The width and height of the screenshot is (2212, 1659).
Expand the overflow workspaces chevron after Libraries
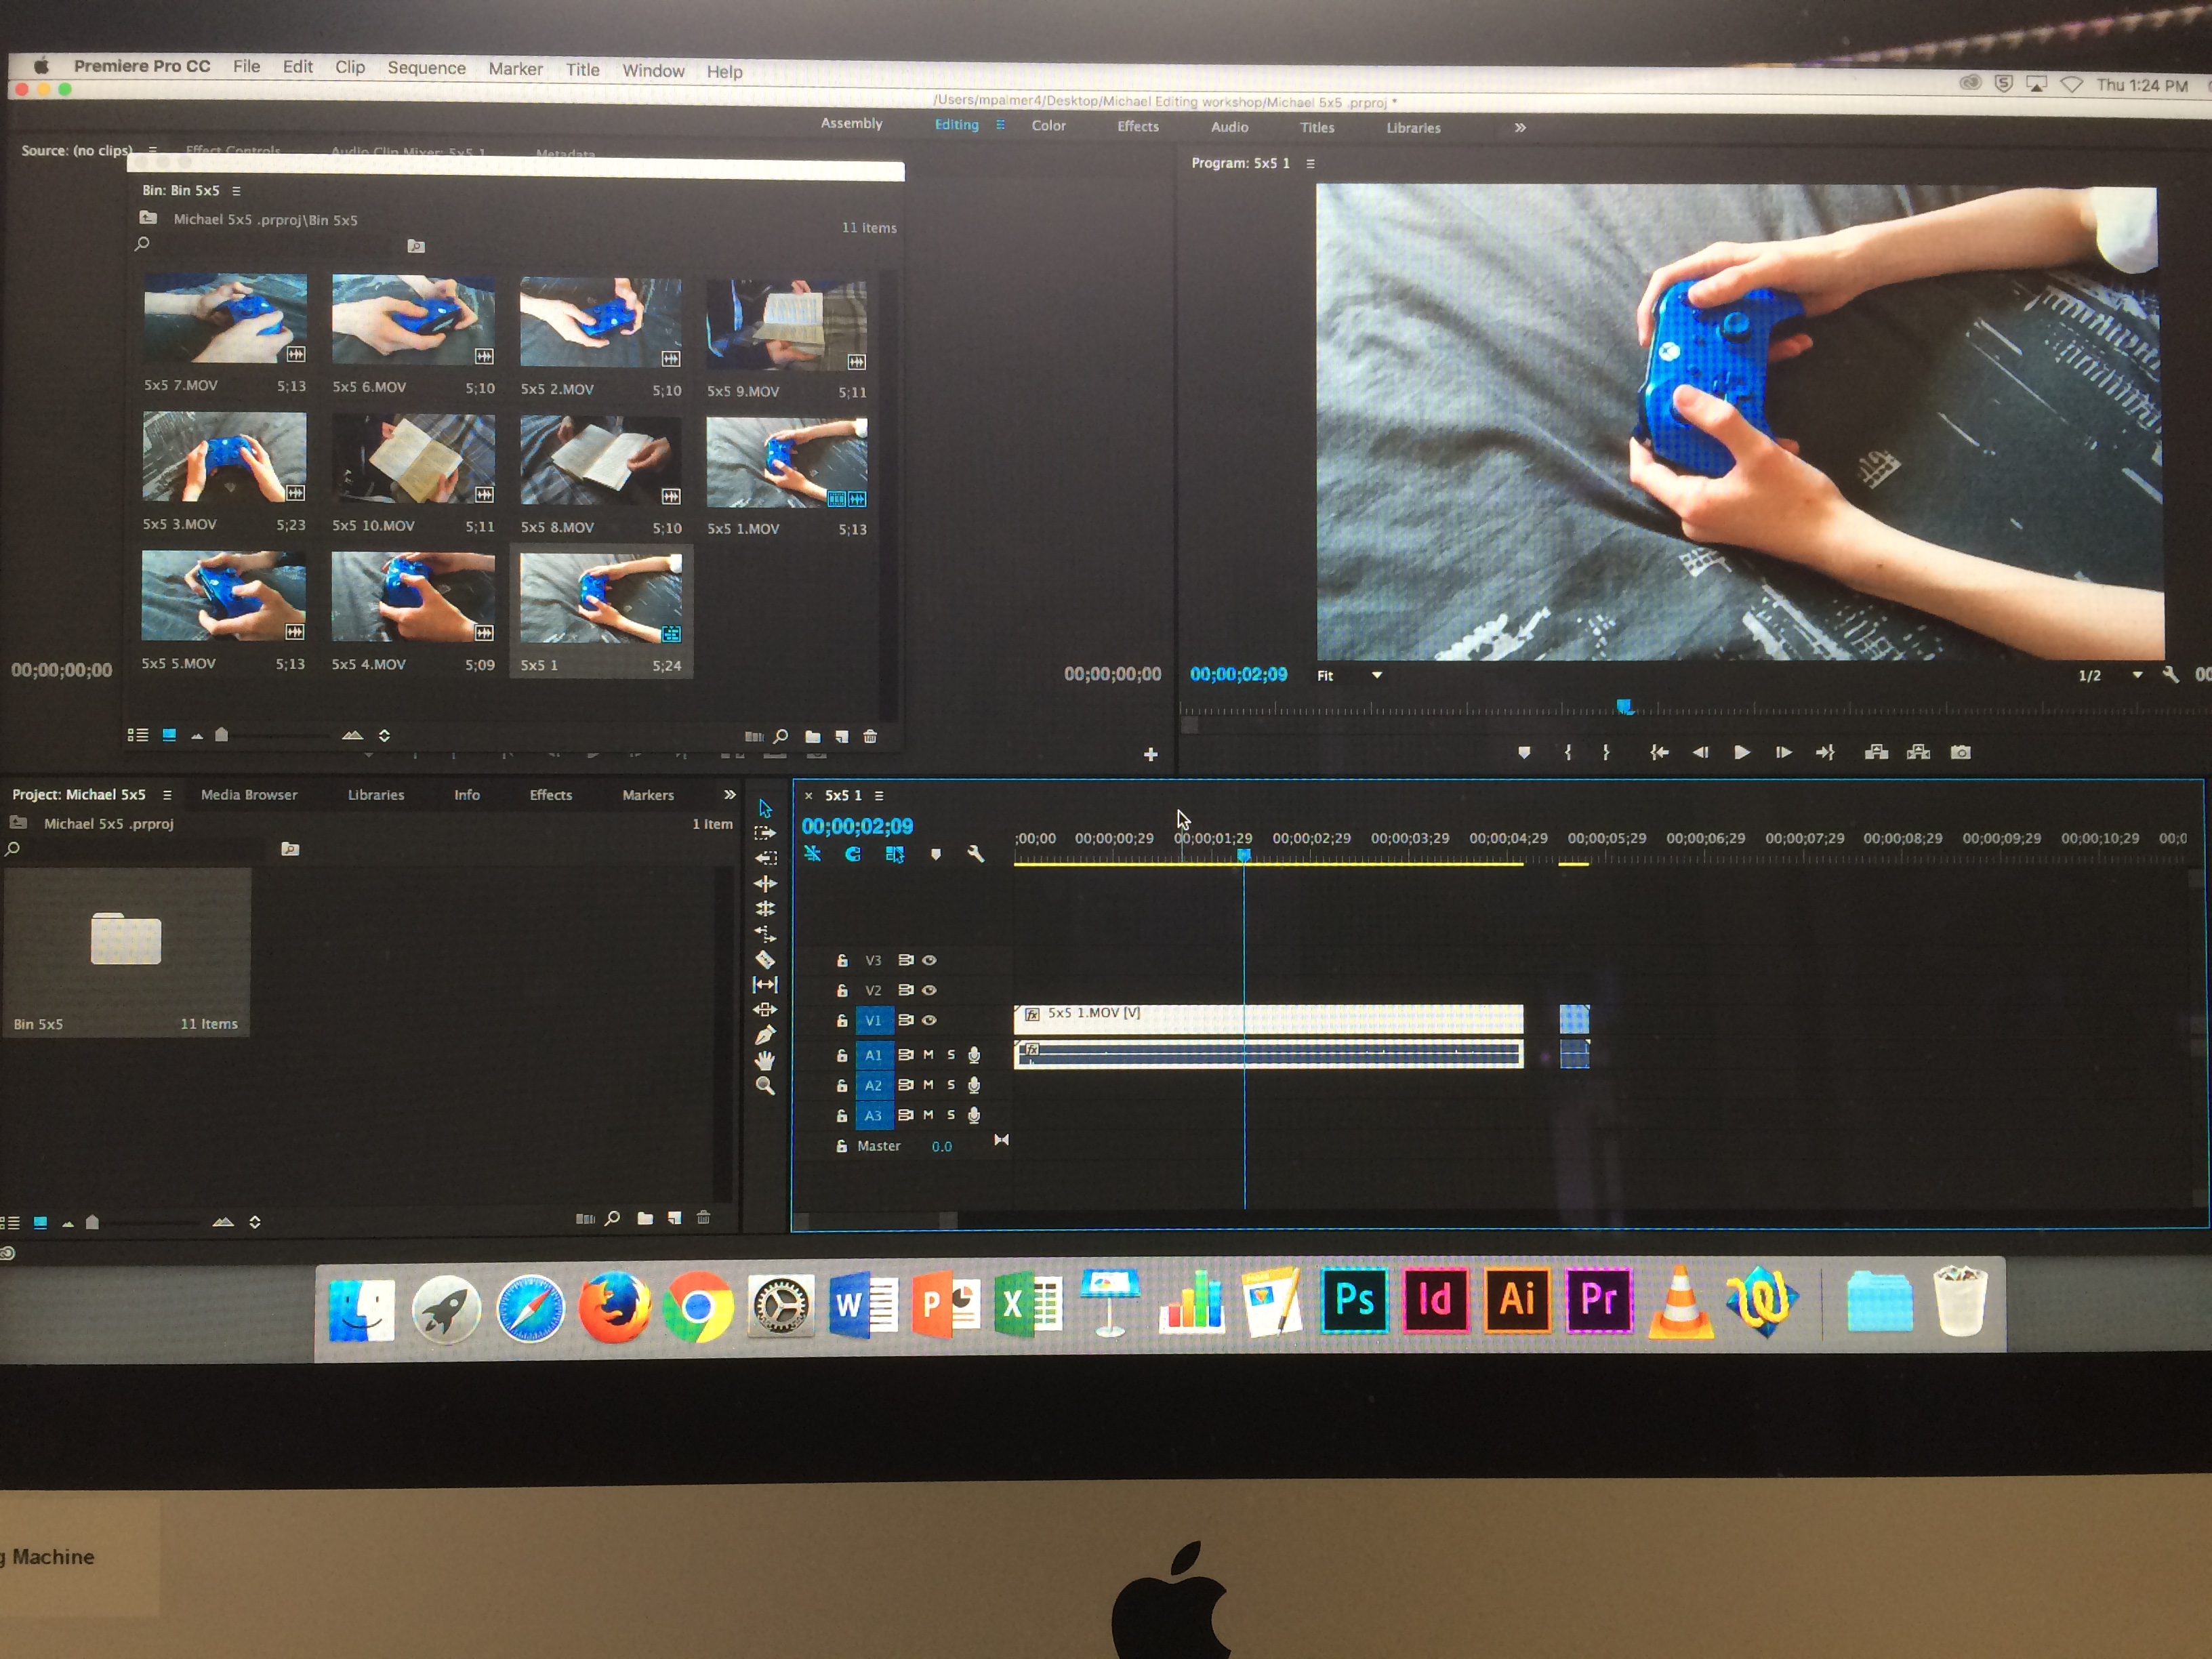click(x=1520, y=128)
